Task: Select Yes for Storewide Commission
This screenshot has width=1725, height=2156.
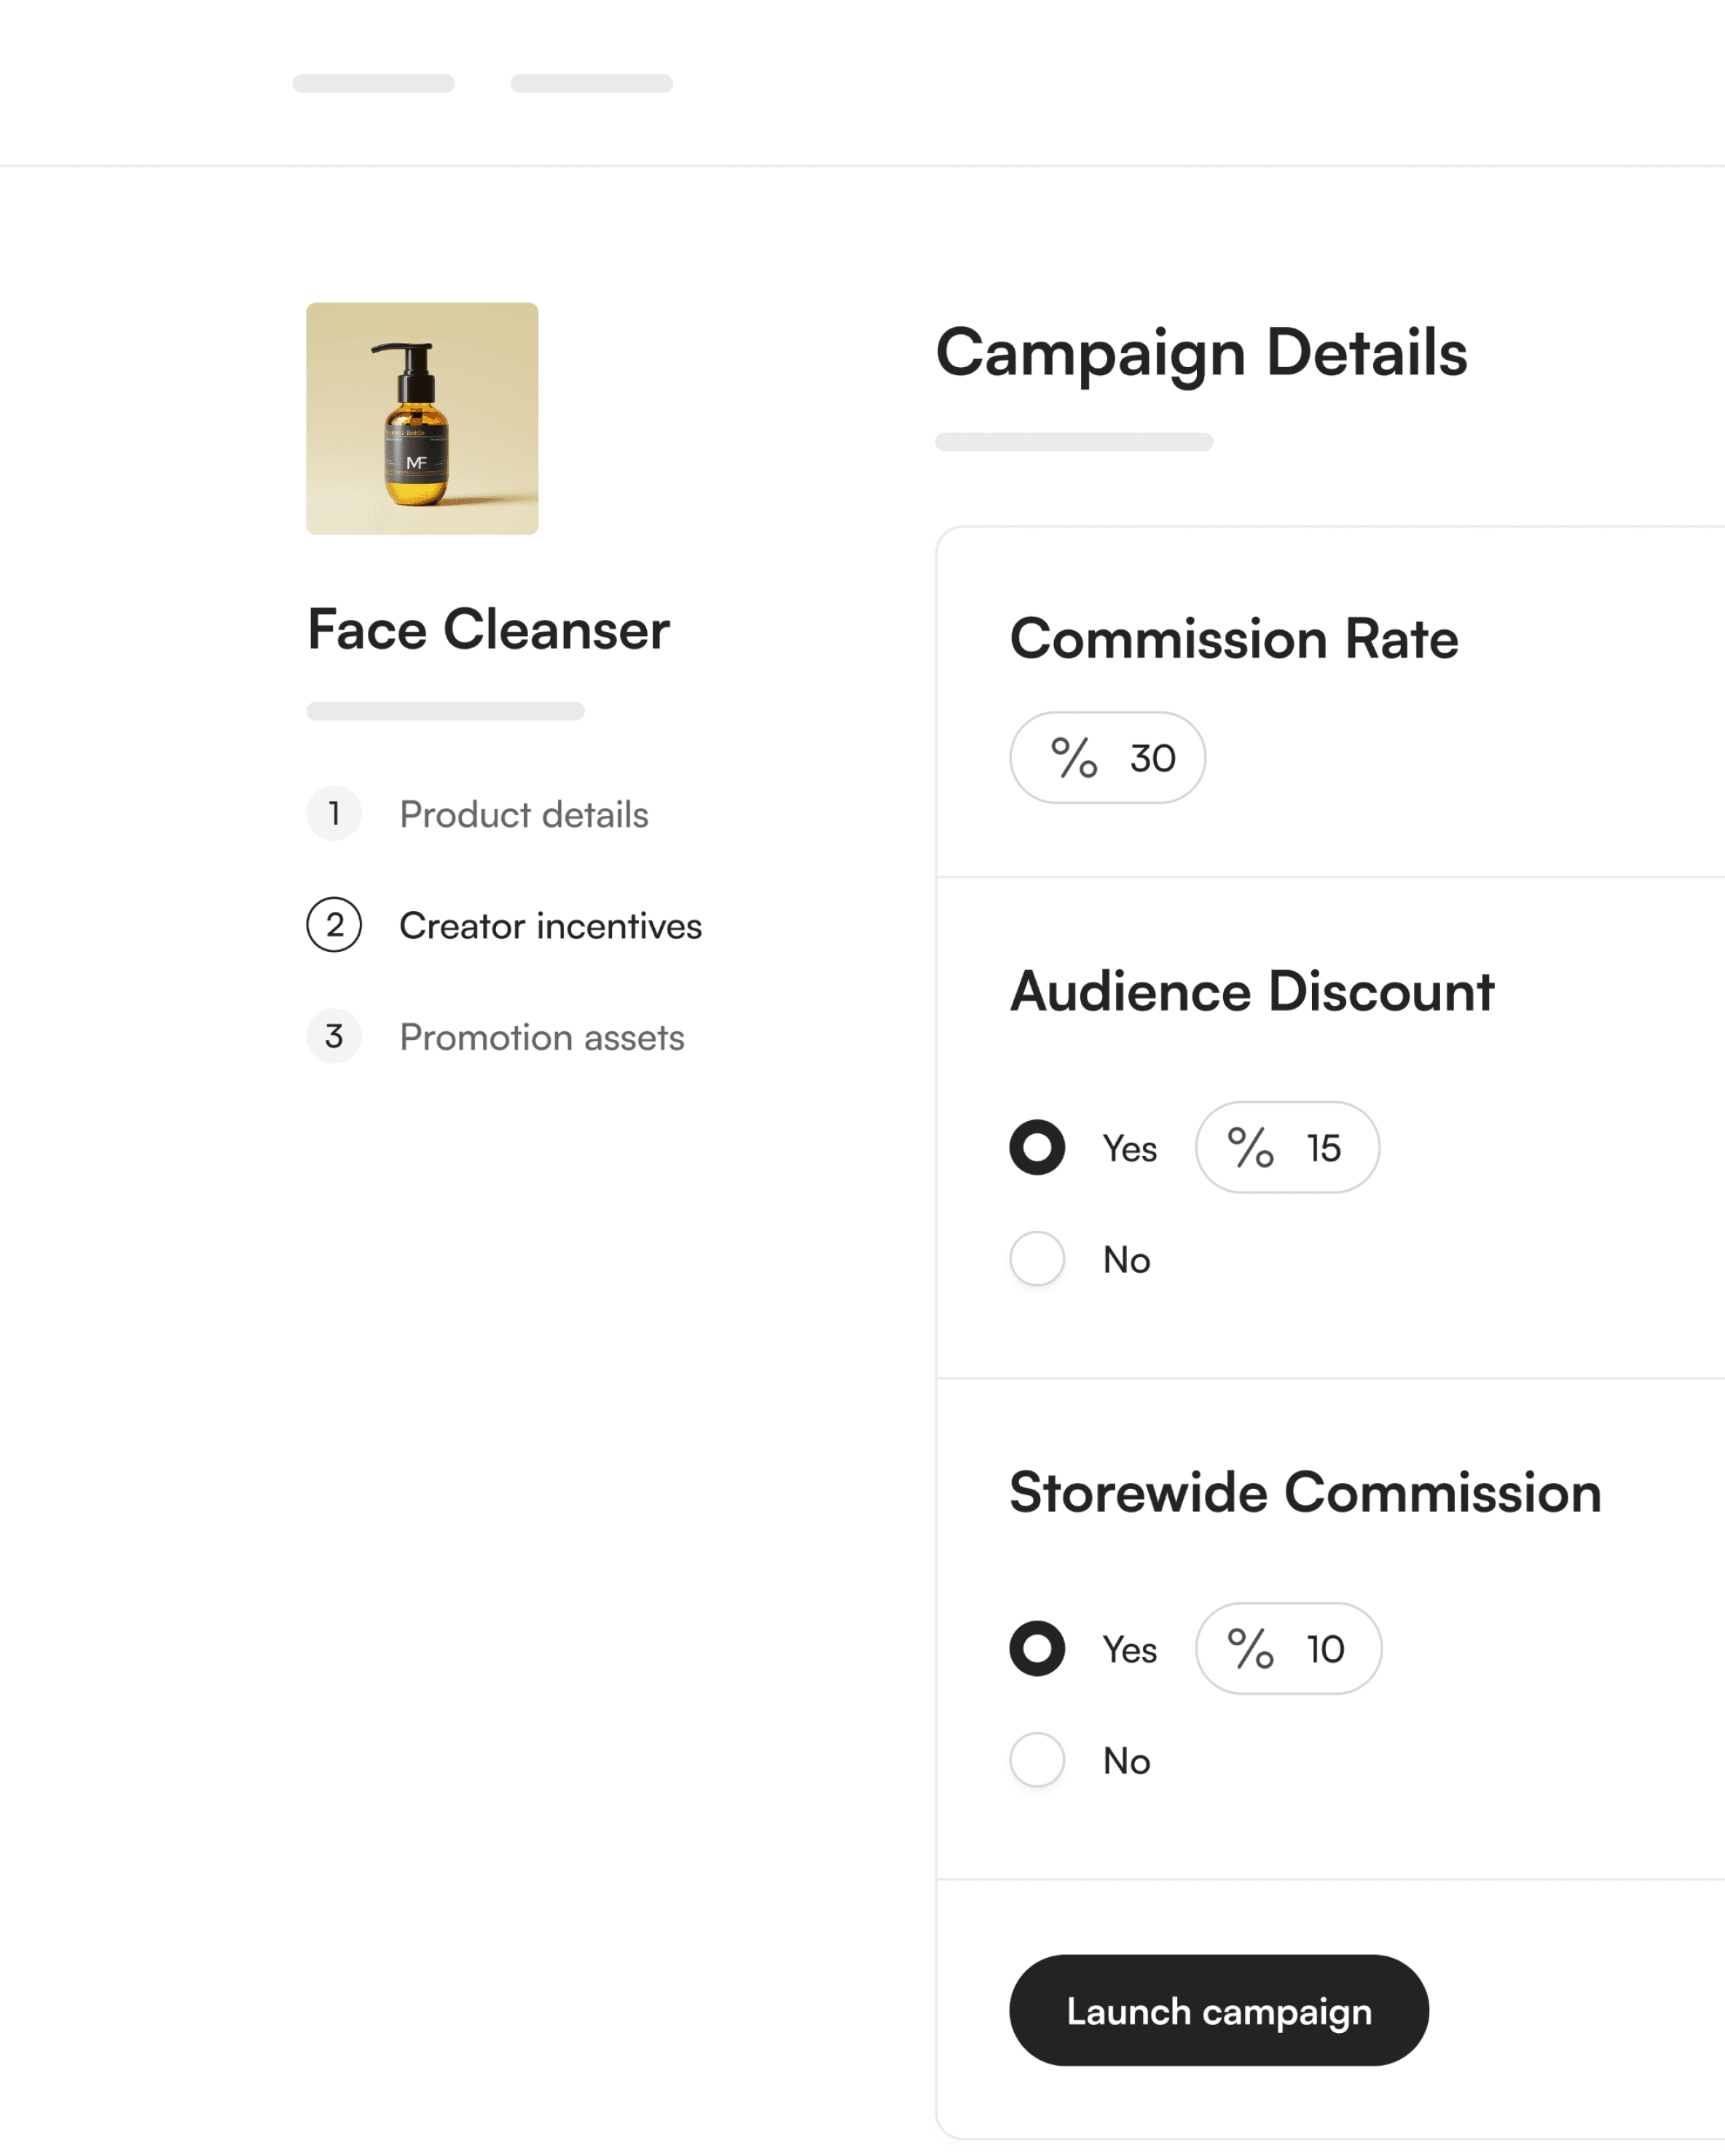Action: [1037, 1648]
